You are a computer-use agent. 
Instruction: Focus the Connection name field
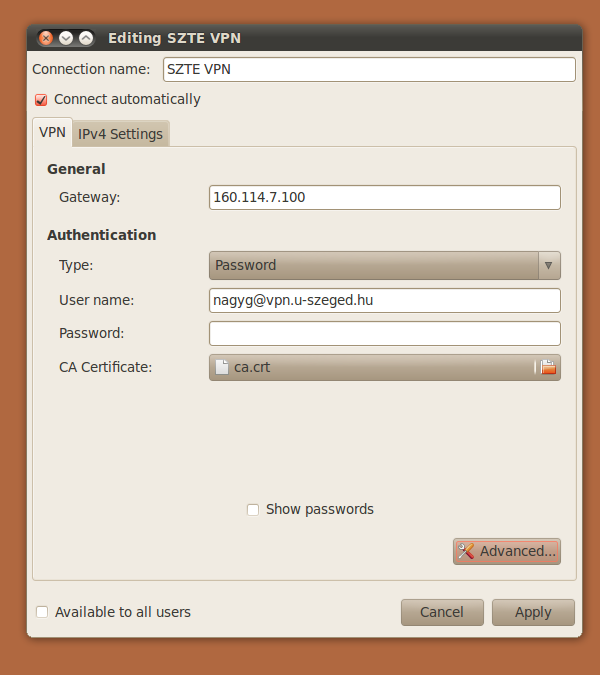[x=369, y=69]
